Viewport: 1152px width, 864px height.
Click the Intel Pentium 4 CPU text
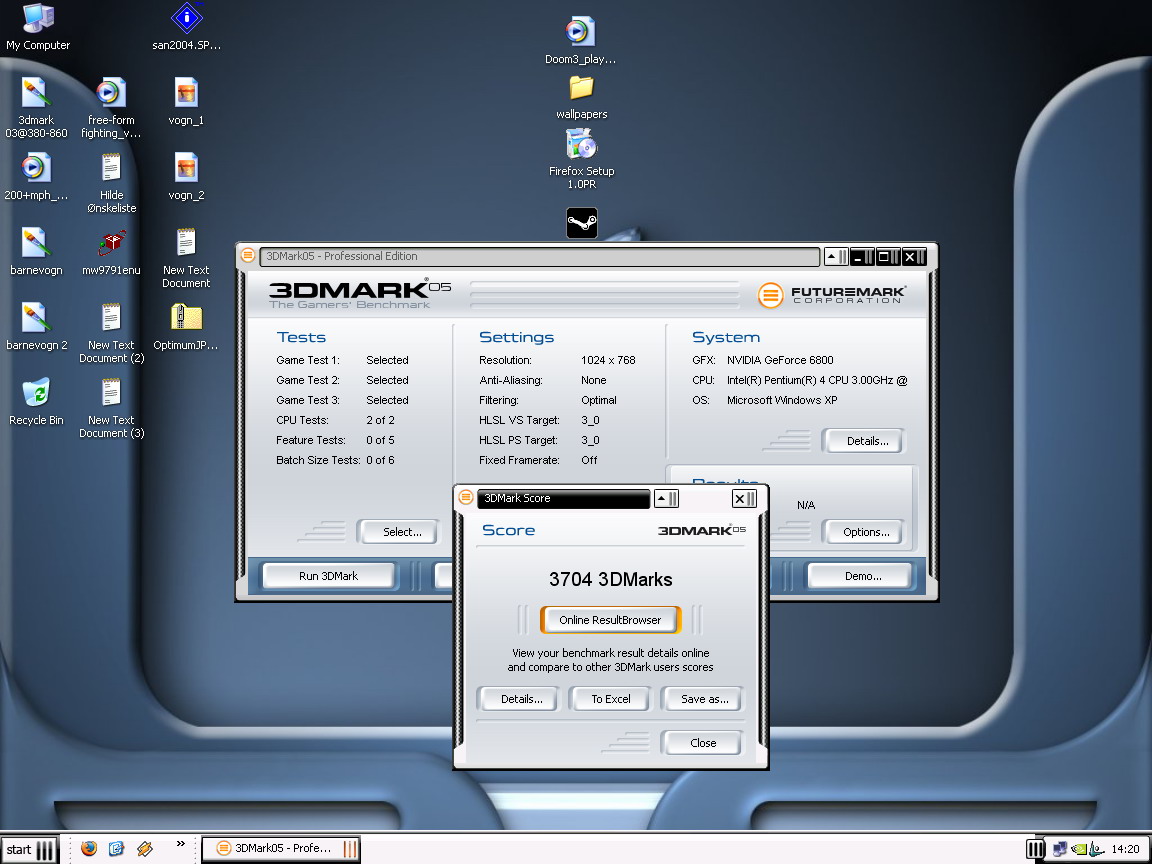tap(816, 380)
